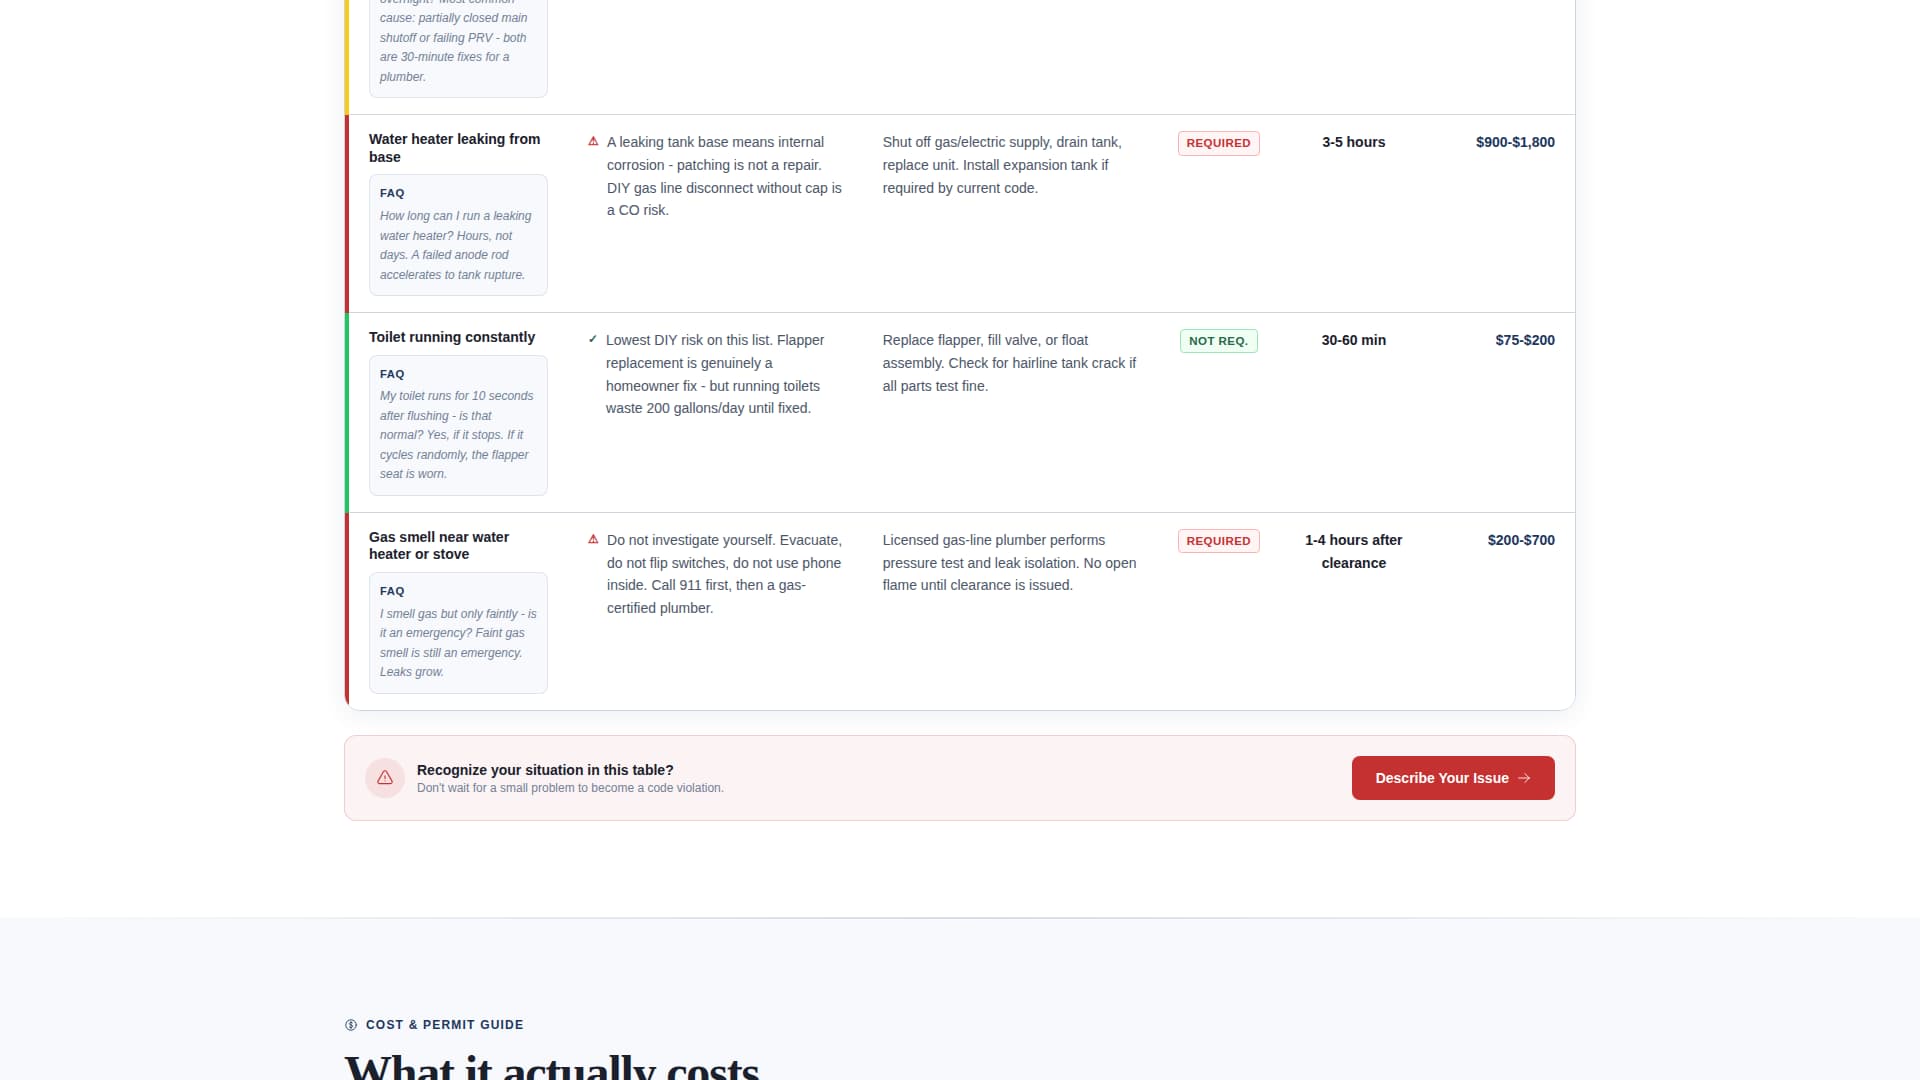Click the 'Licensed gas-line plumber performs' text

pos(1010,563)
